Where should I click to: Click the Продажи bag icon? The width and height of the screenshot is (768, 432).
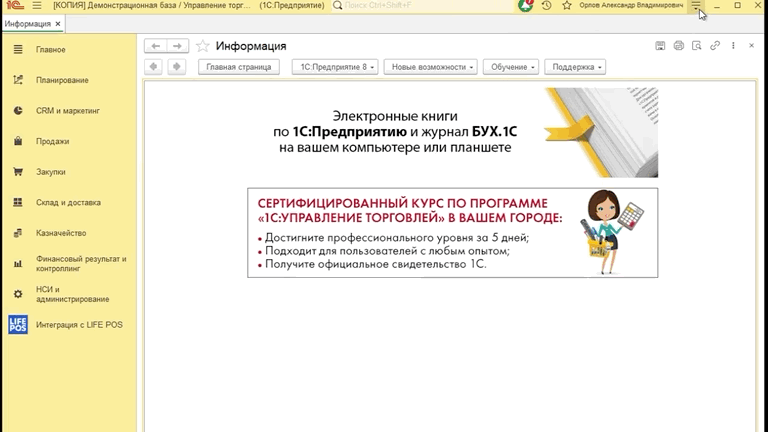[18, 141]
